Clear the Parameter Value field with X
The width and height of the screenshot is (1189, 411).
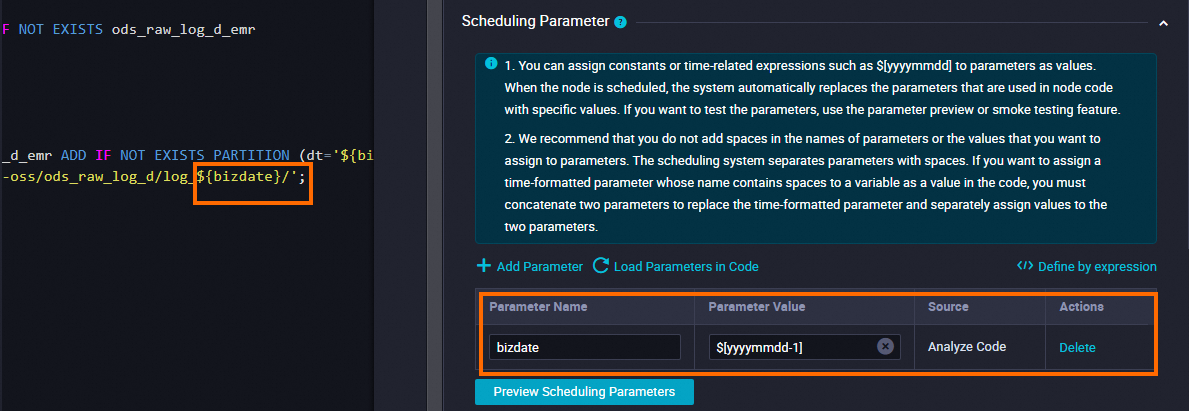[x=885, y=346]
